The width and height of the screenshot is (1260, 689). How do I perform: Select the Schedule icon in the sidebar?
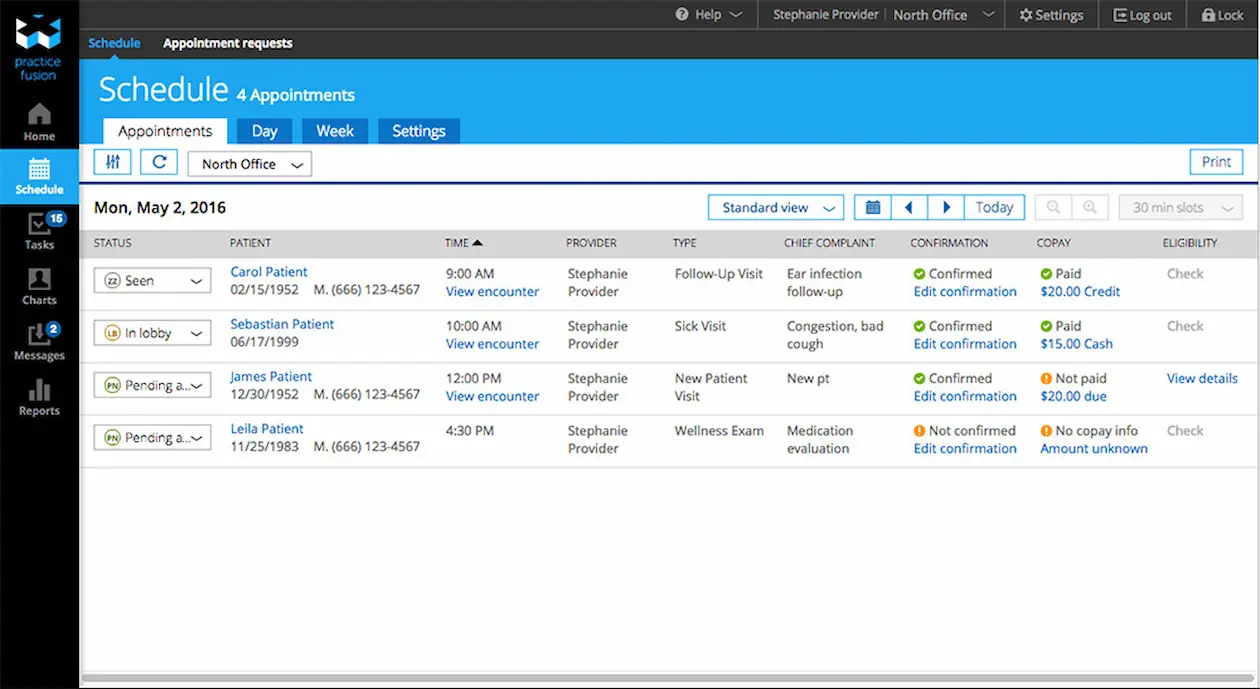pyautogui.click(x=39, y=177)
